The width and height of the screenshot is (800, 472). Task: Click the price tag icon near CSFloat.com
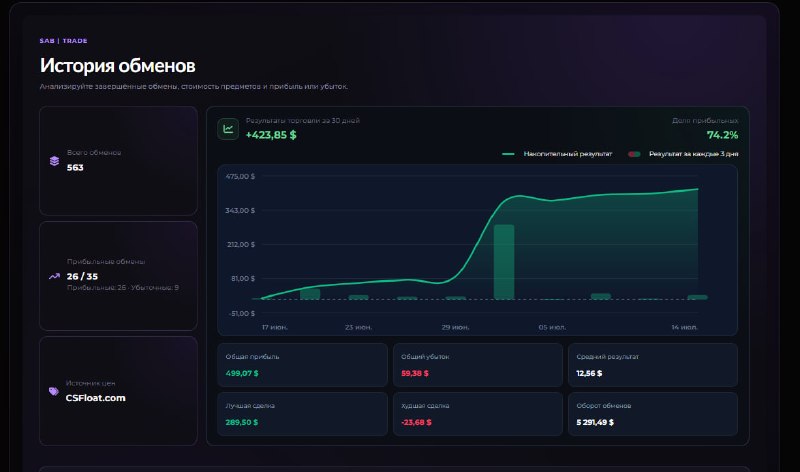54,391
